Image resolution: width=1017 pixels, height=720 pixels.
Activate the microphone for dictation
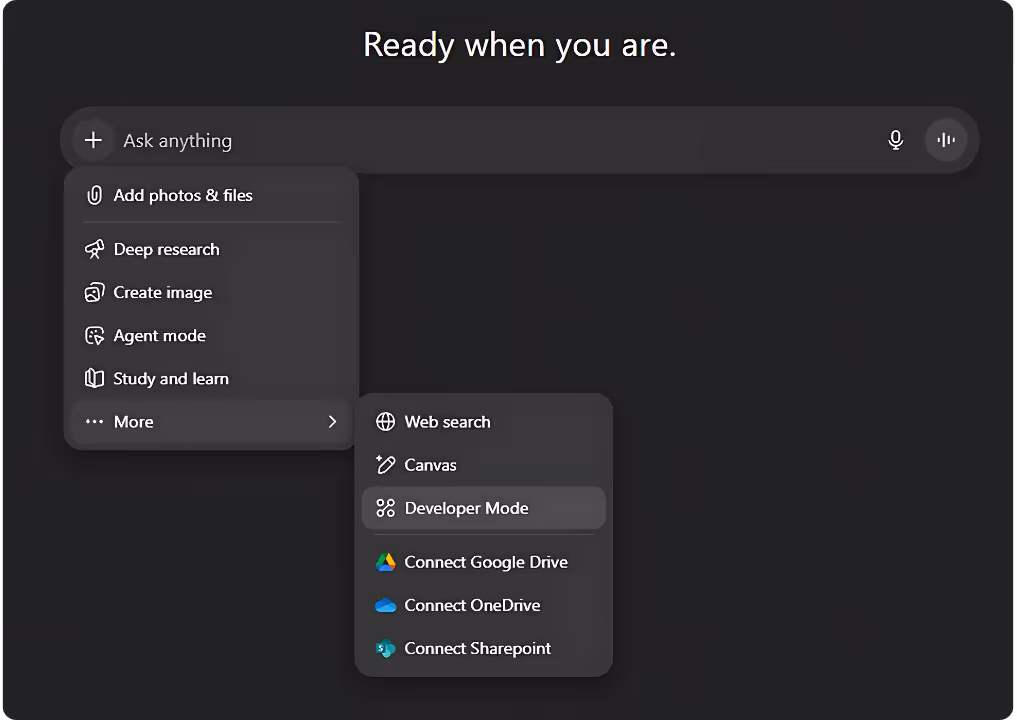pyautogui.click(x=895, y=139)
